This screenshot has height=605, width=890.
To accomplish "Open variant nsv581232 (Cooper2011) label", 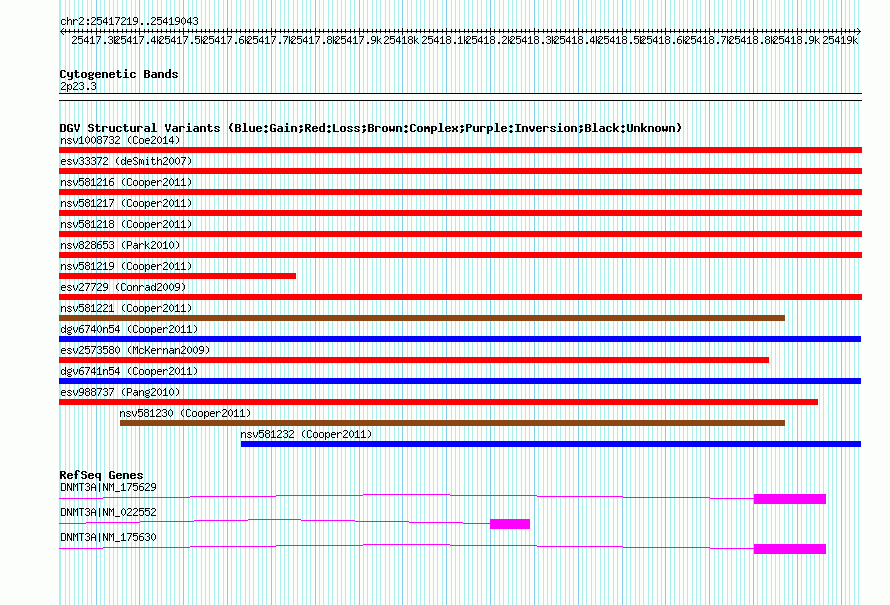I will [x=306, y=434].
